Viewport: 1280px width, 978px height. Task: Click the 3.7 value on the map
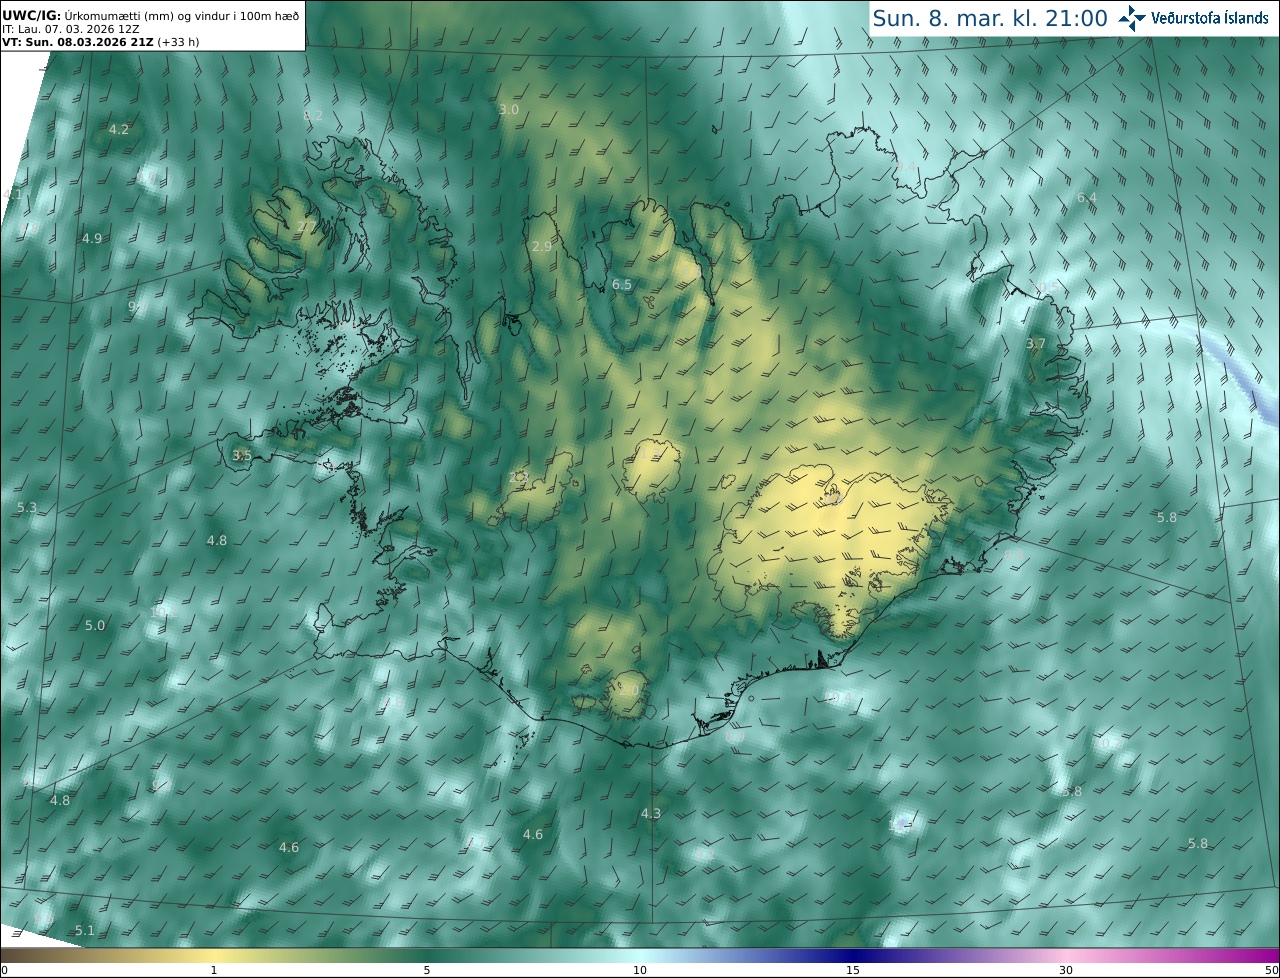click(x=1036, y=344)
